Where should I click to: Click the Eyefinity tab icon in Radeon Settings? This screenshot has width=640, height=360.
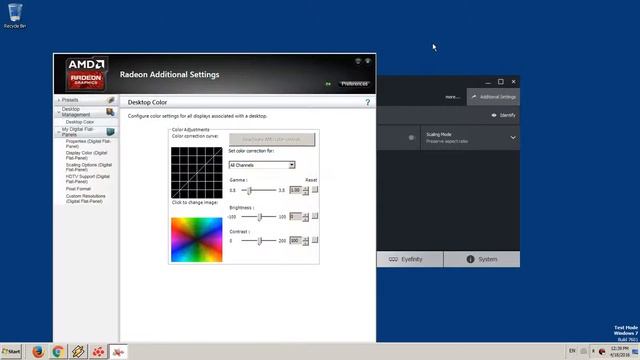pos(393,259)
